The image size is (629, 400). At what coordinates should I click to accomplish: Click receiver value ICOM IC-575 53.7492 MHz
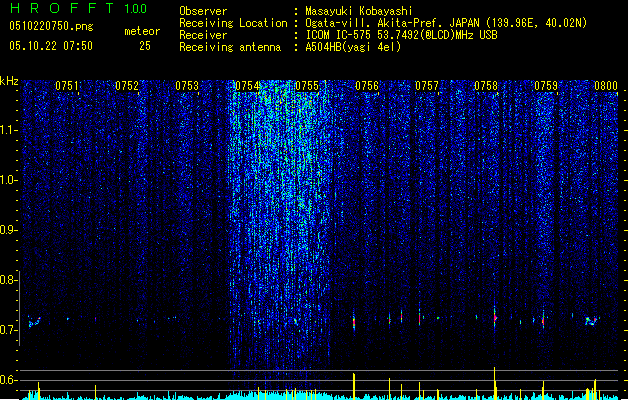click(x=401, y=35)
